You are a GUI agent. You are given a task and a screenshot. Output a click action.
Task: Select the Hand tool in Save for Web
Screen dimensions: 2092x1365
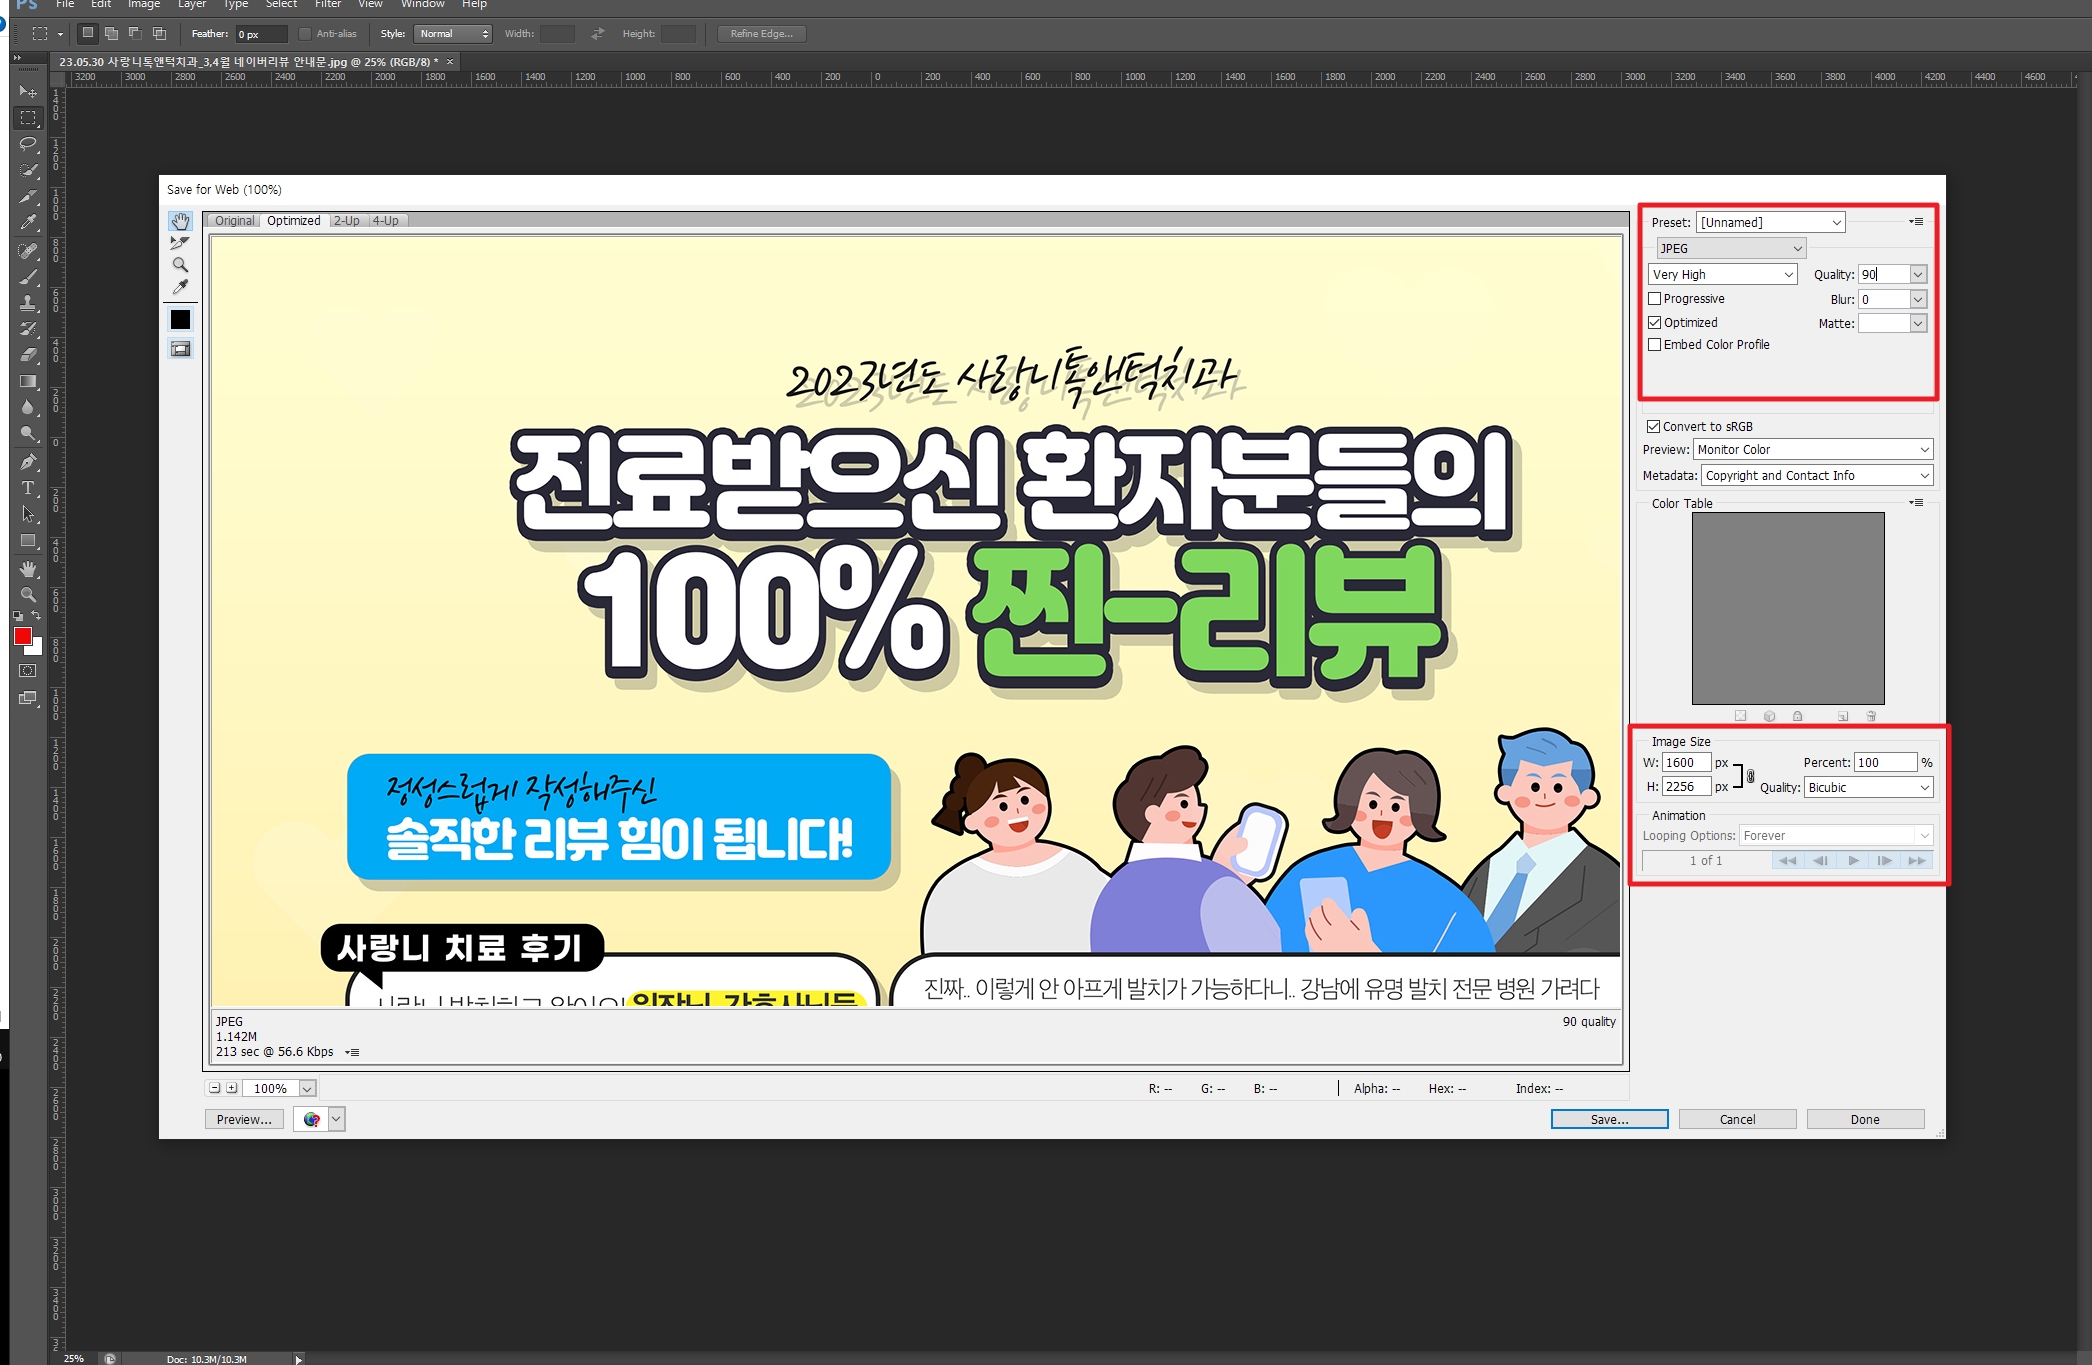click(x=180, y=221)
